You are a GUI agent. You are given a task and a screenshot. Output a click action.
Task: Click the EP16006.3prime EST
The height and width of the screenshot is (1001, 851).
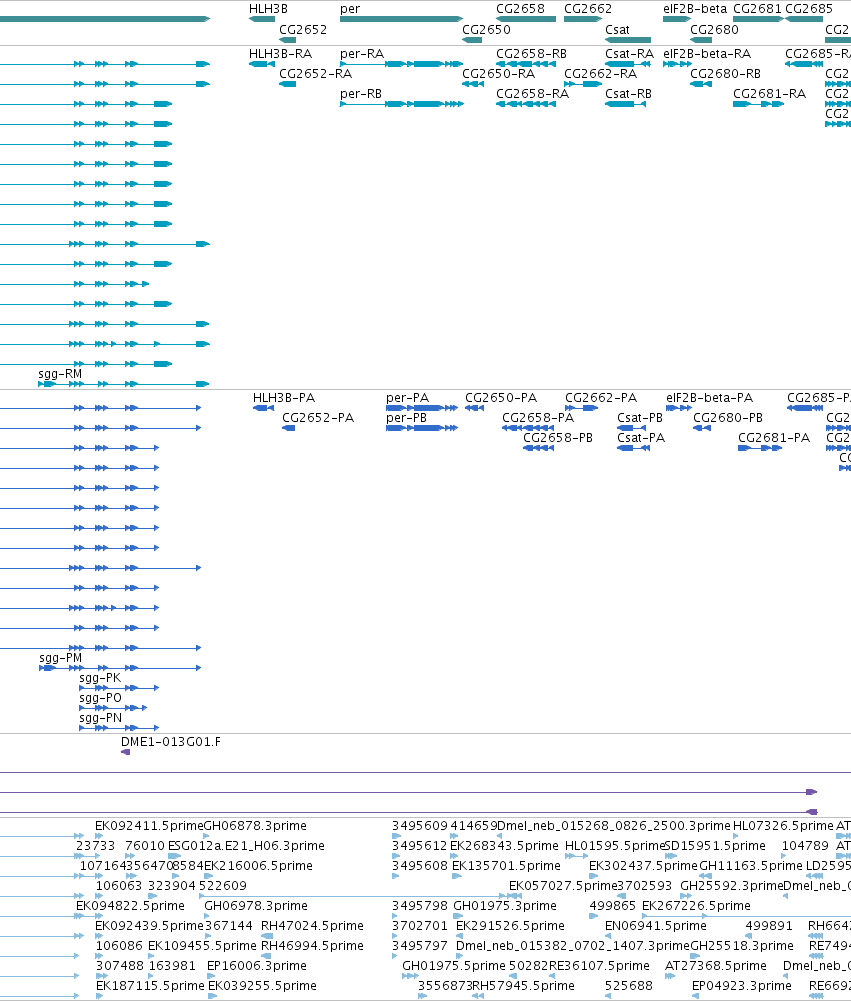[x=209, y=976]
